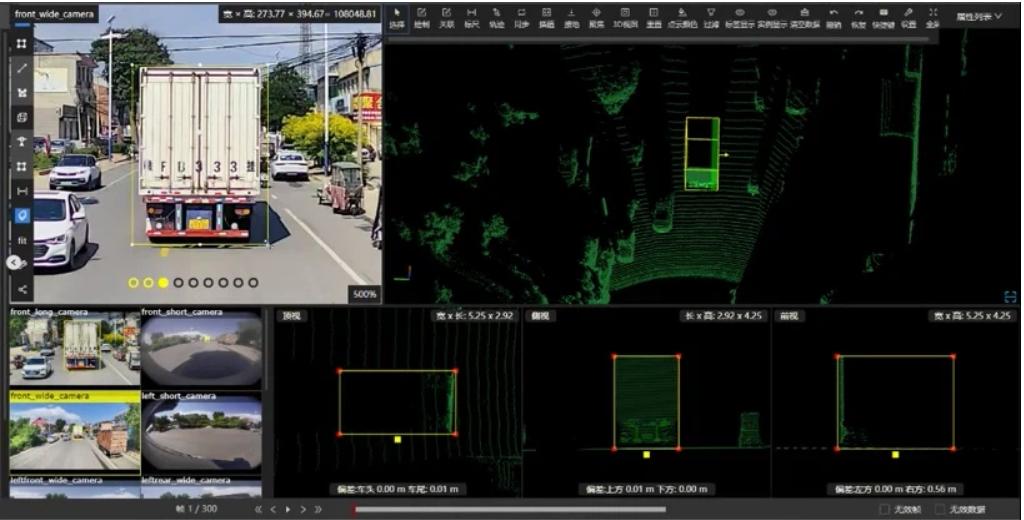Check the 无效数据 invalid data checkbox
Viewport: 1024px width, 520px height.
[940, 509]
